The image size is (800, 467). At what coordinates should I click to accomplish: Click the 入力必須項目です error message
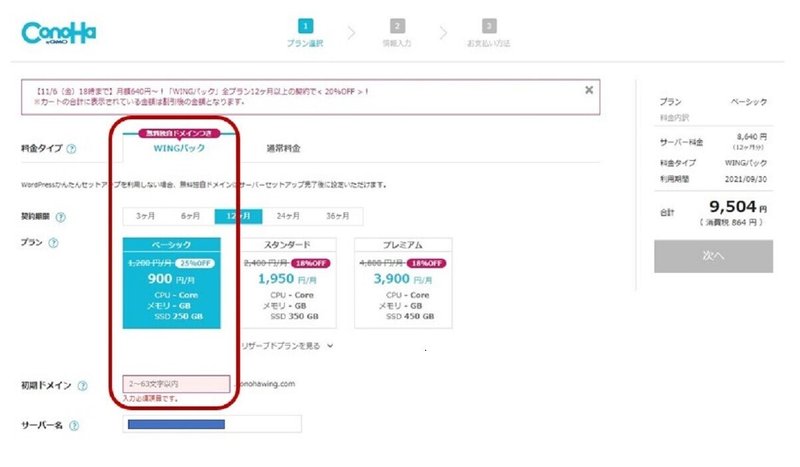tap(151, 399)
